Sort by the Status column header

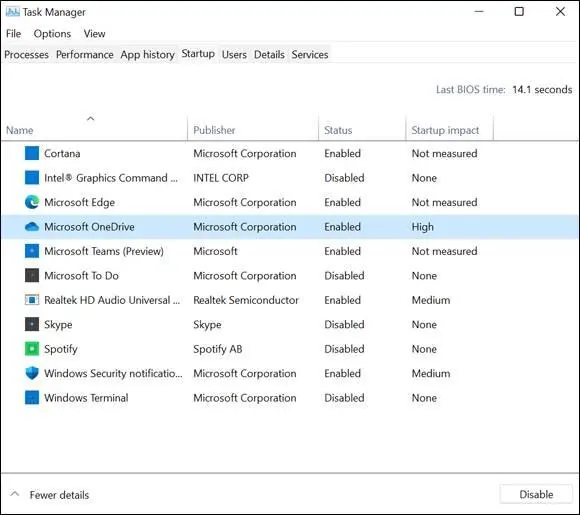(338, 130)
